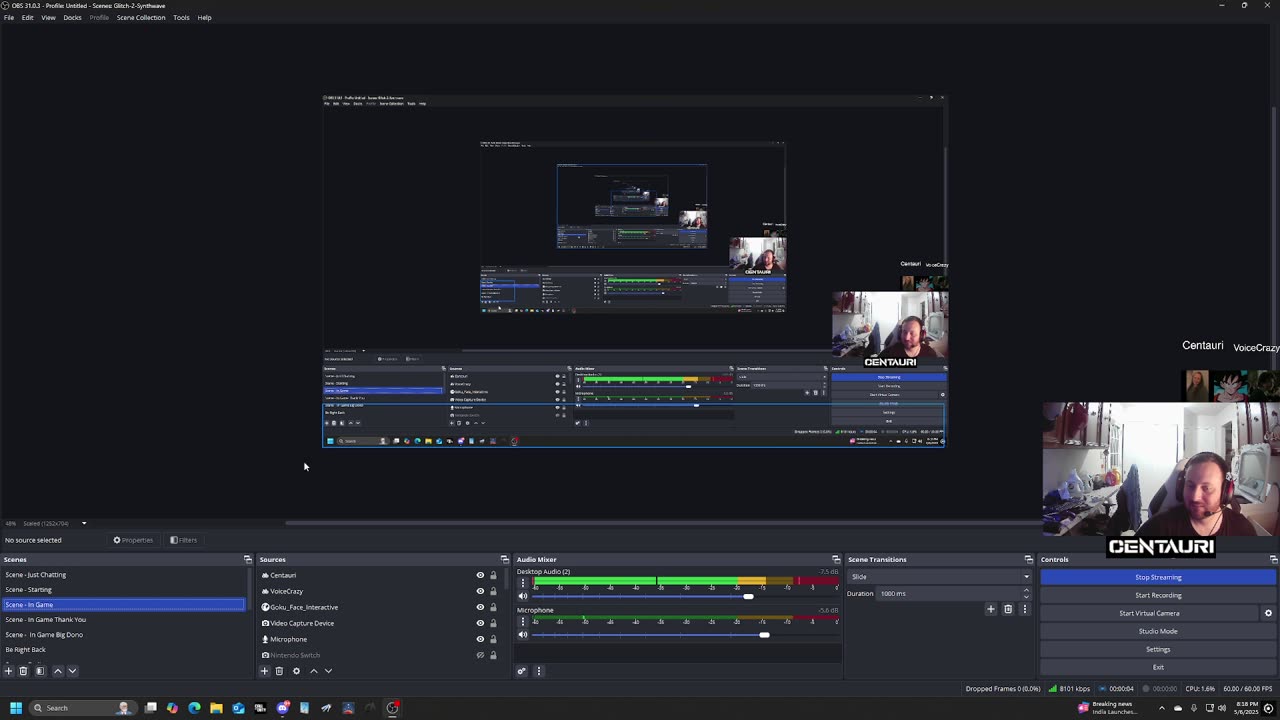This screenshot has height=720, width=1280.
Task: Open the Docks menu
Action: pyautogui.click(x=72, y=18)
